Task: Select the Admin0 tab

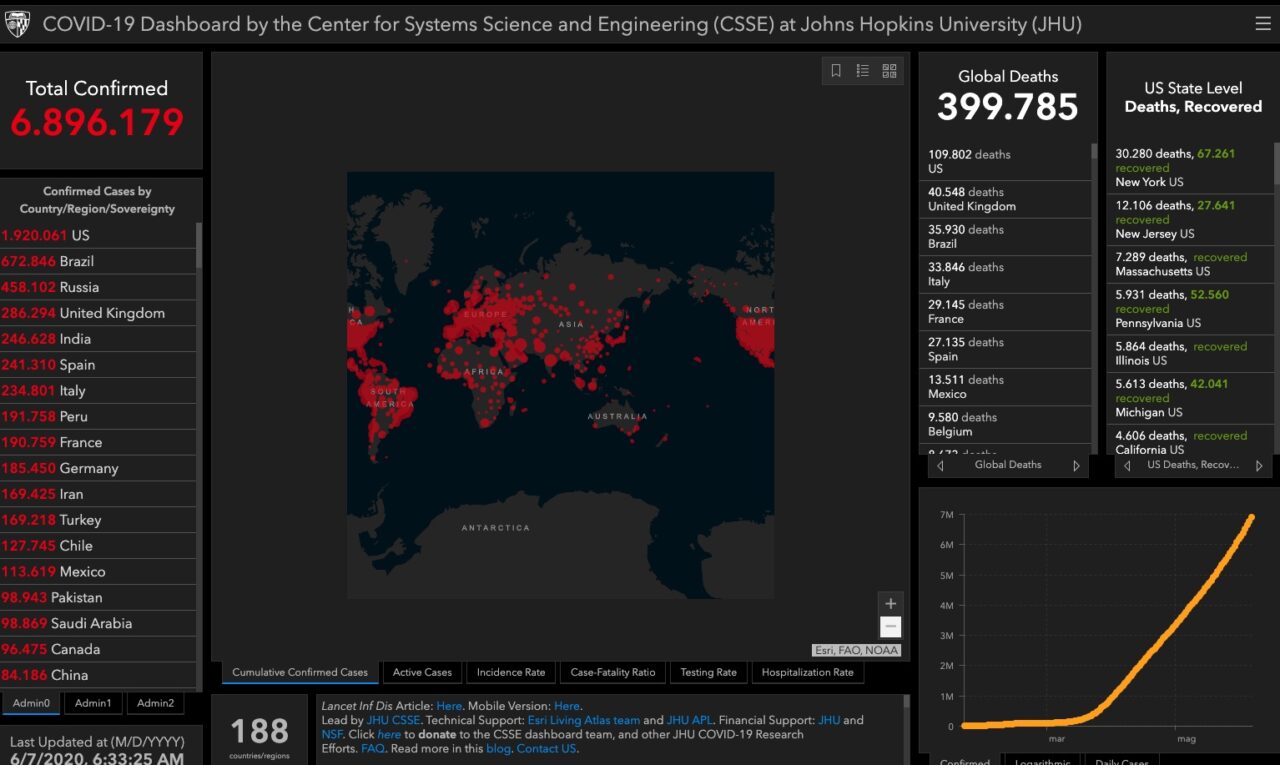Action: (x=31, y=703)
